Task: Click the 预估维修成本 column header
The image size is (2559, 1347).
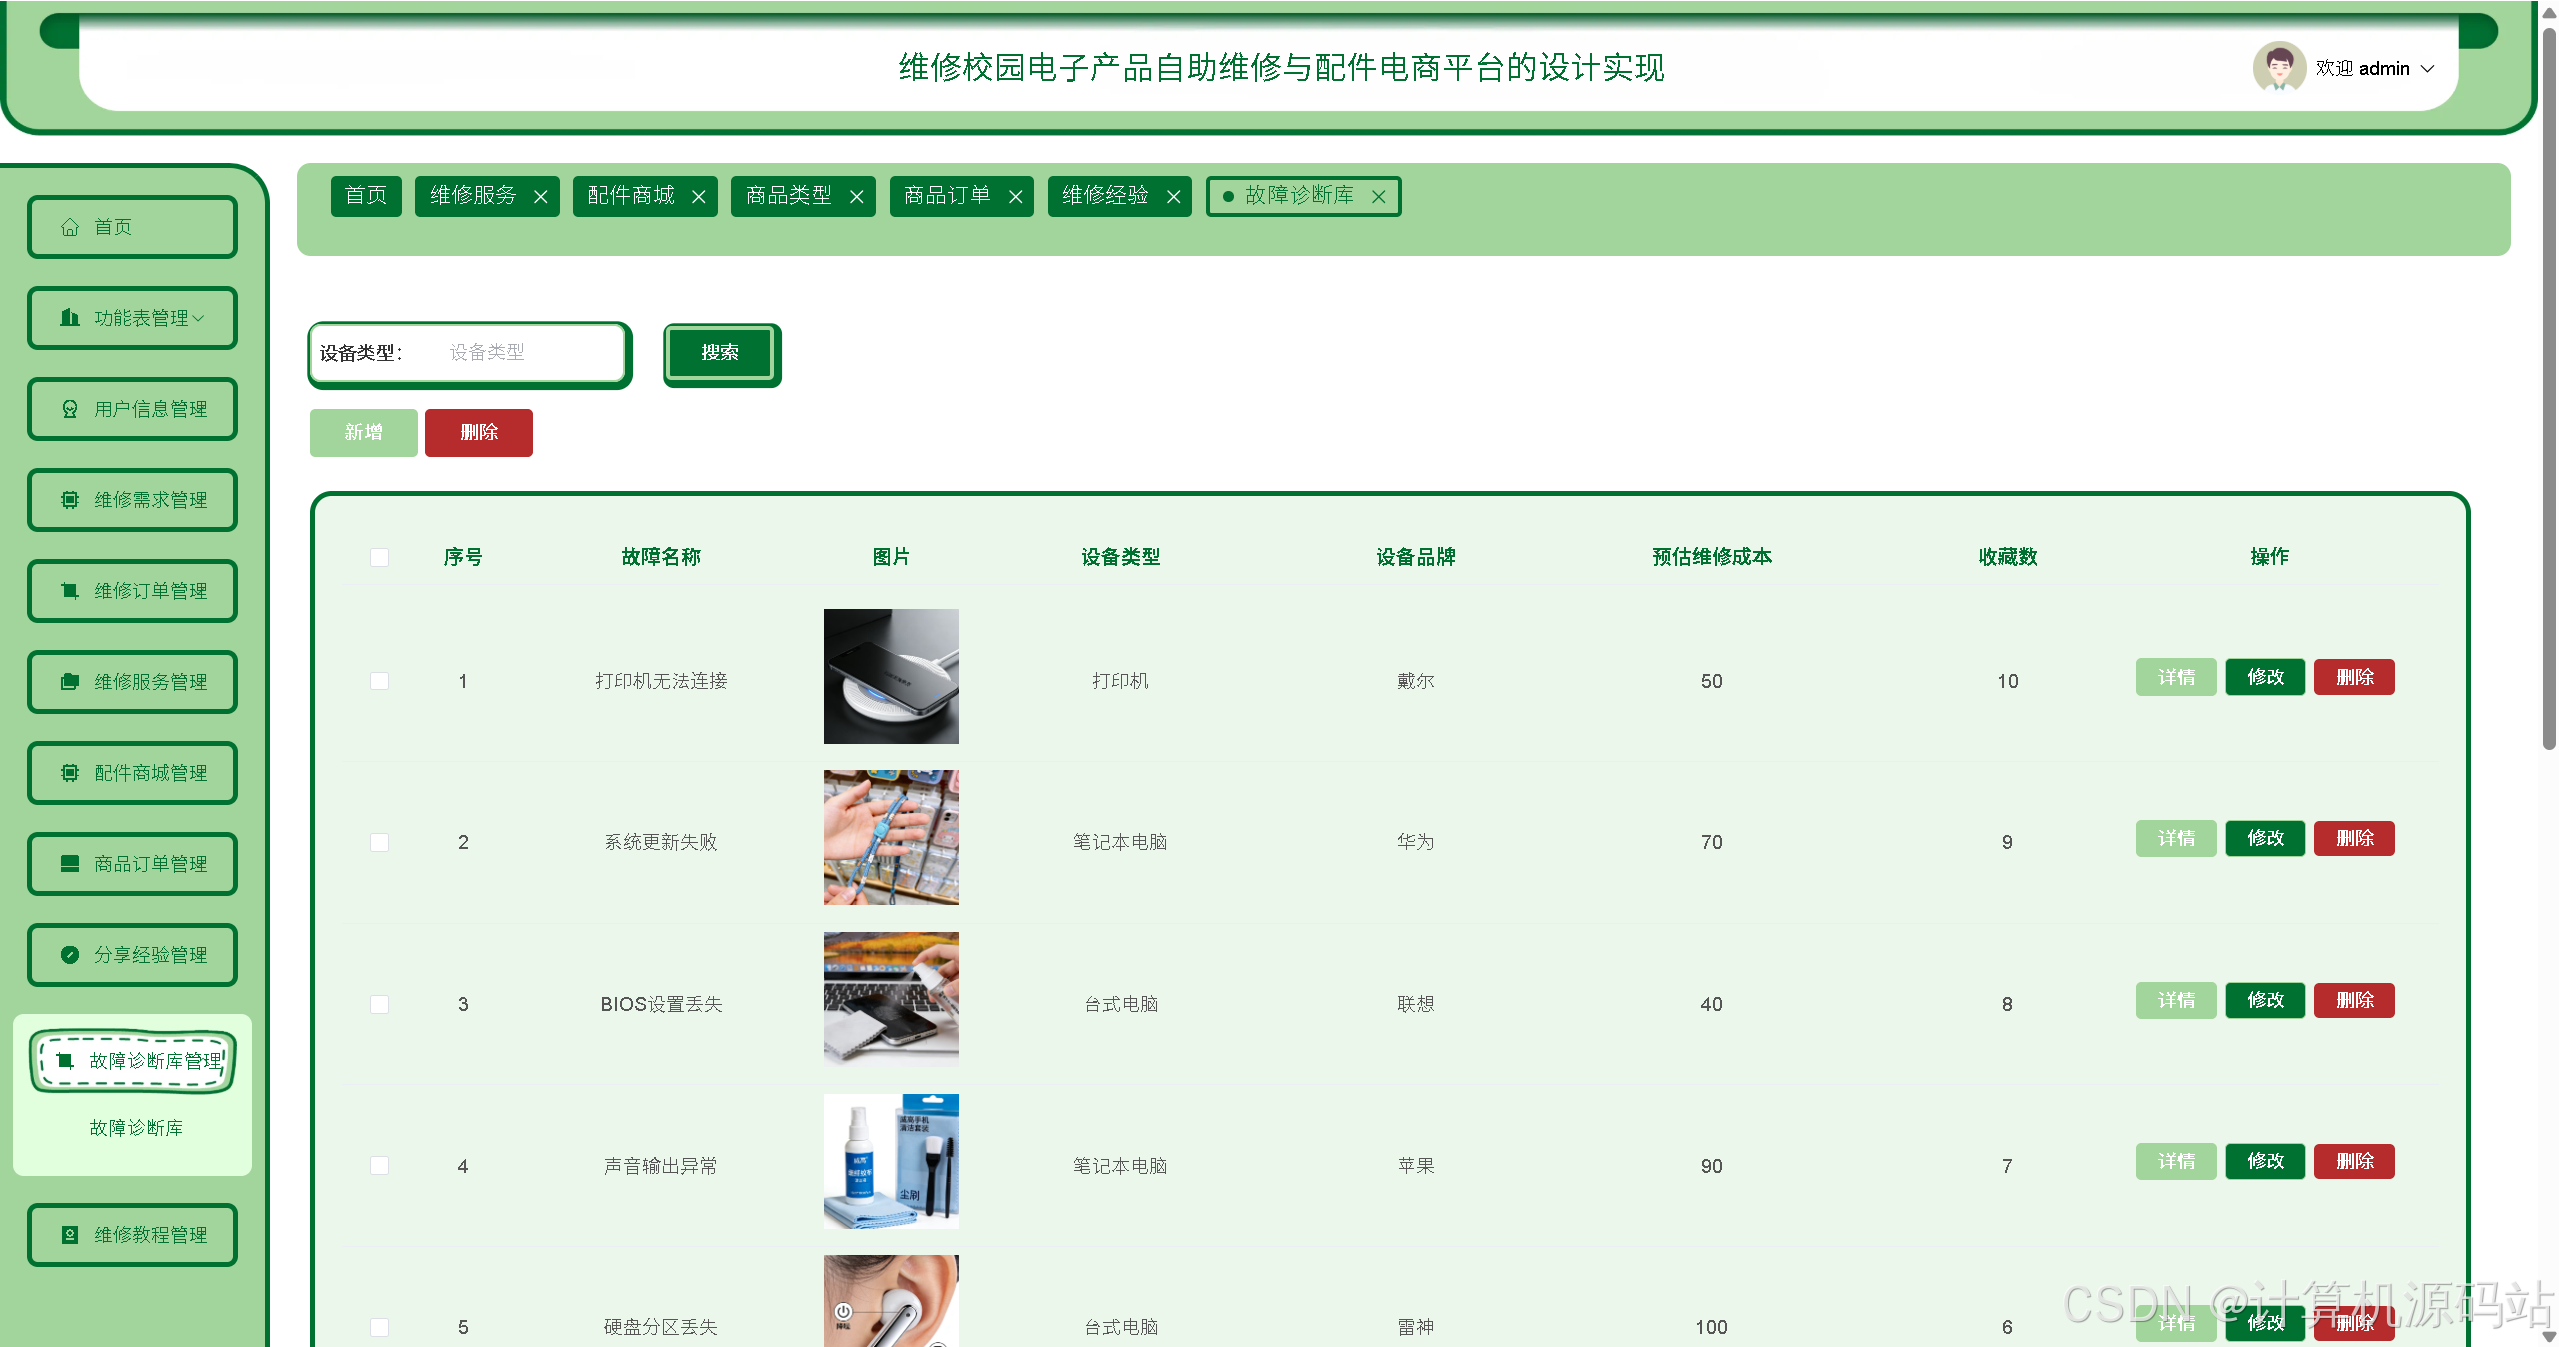Action: 1712,557
